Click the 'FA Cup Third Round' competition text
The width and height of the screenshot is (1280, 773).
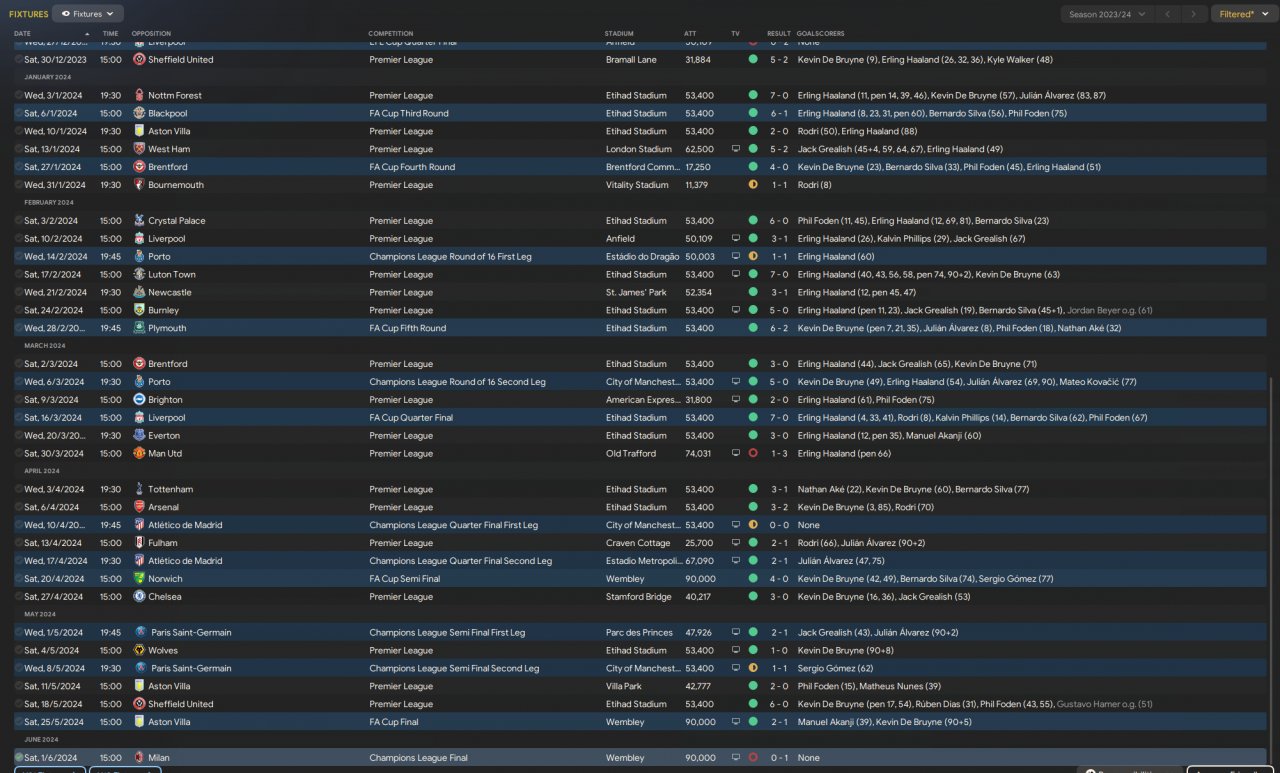(409, 113)
